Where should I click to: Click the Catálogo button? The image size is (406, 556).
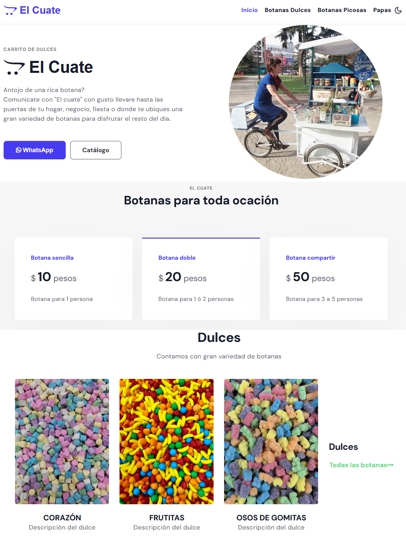coord(96,150)
